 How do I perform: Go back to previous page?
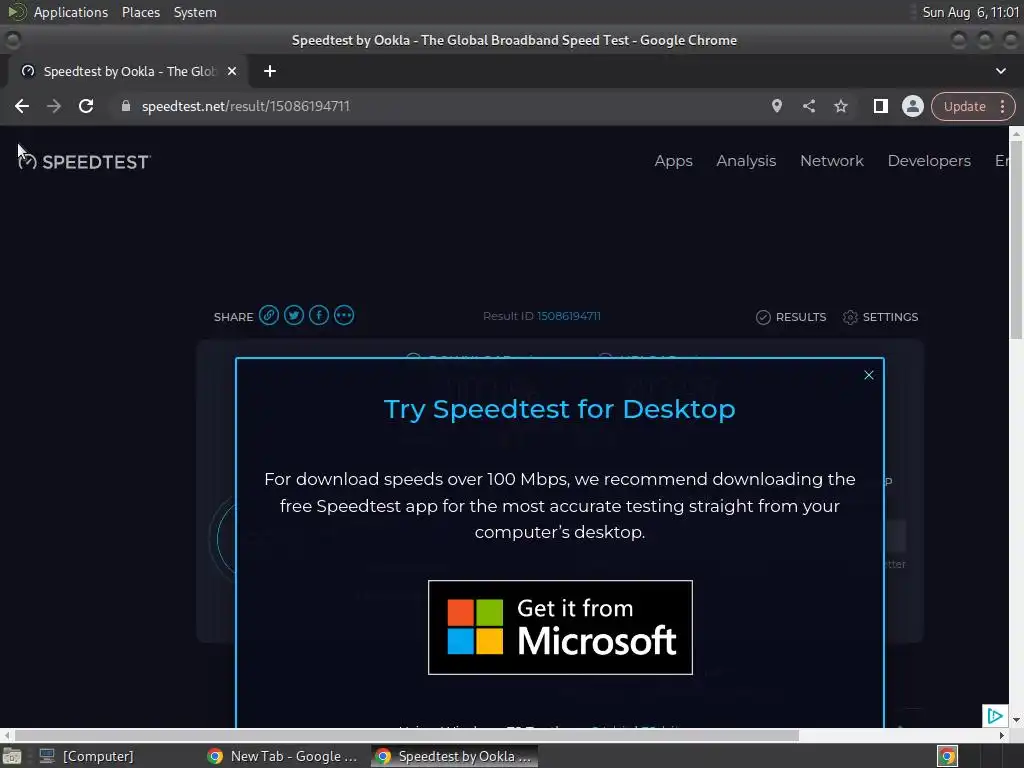click(x=22, y=106)
